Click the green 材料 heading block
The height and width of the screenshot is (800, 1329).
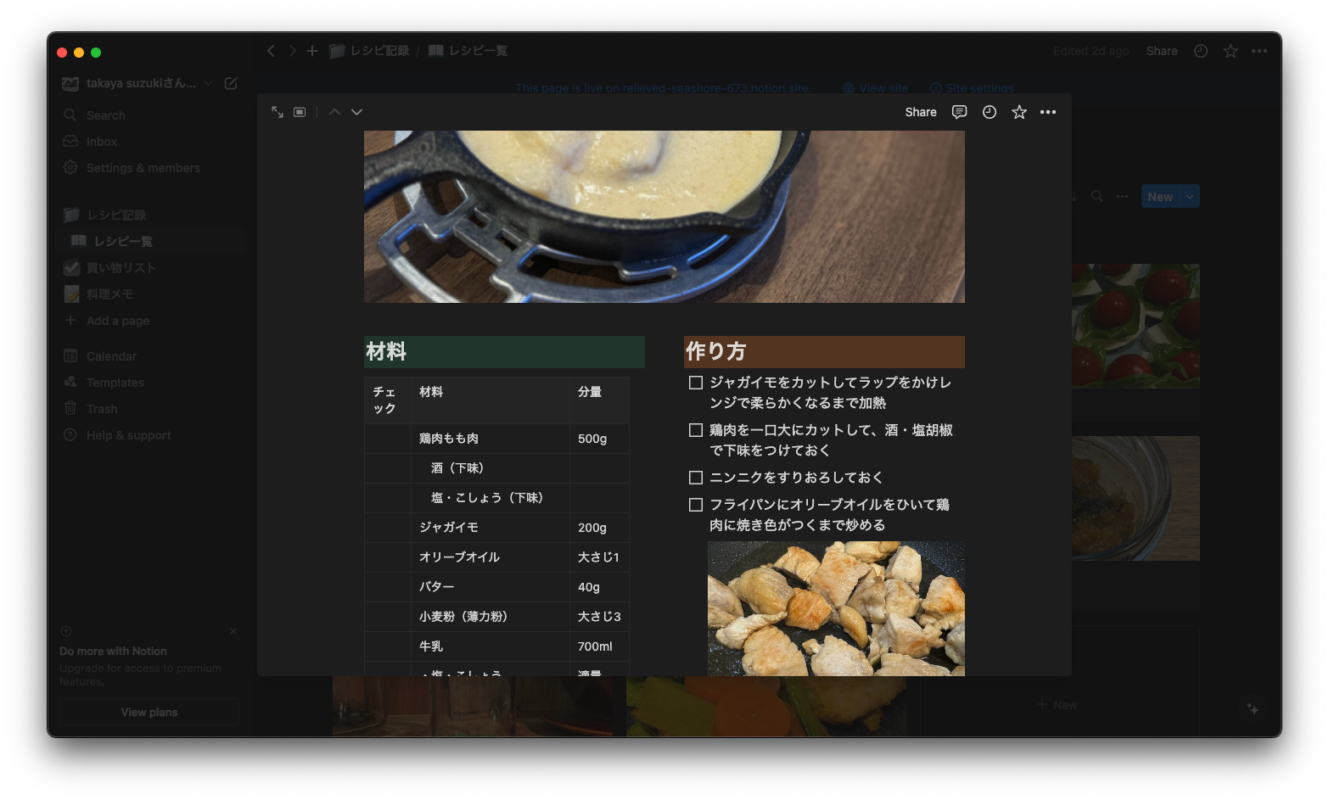pos(504,352)
